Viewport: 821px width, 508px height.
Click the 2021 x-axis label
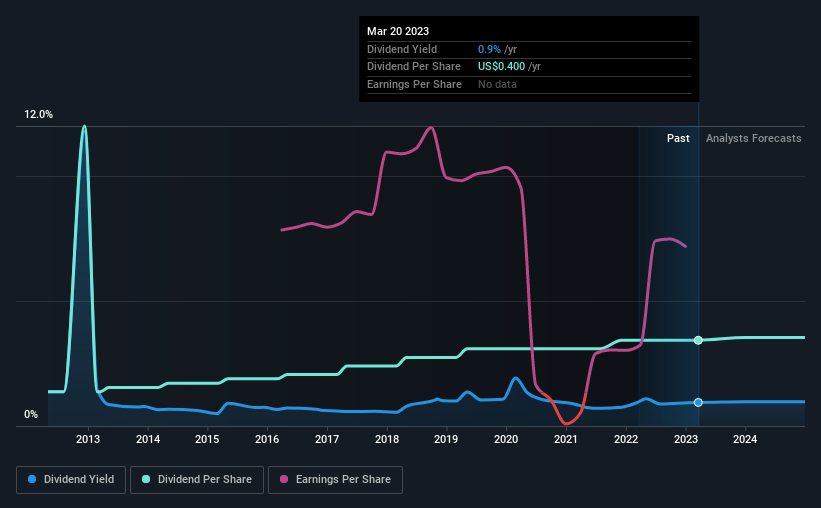(x=566, y=439)
